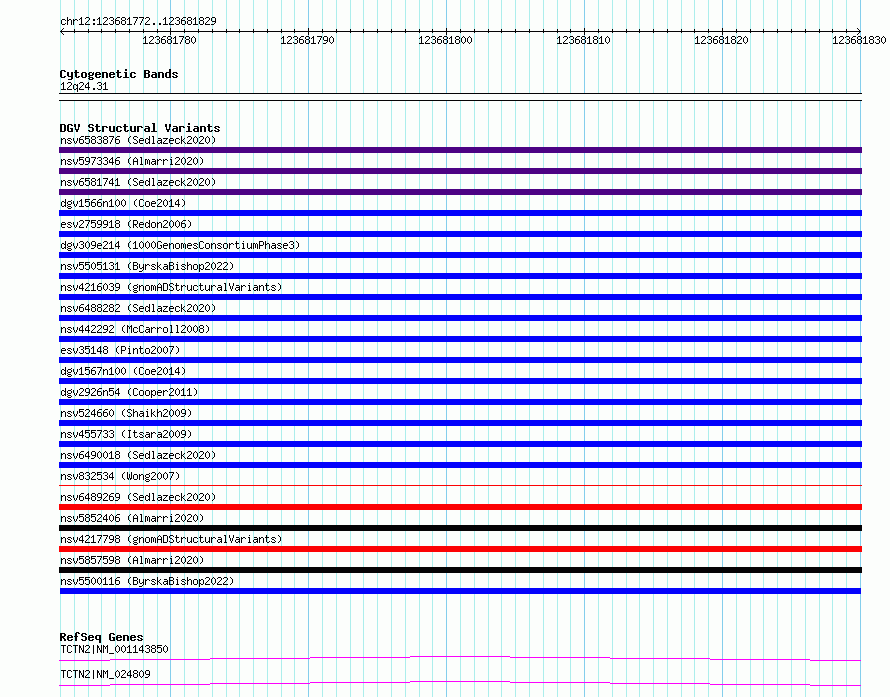The width and height of the screenshot is (890, 697).
Task: Open variant dgv1567n100 (Coe2014) label
Action: pos(123,371)
